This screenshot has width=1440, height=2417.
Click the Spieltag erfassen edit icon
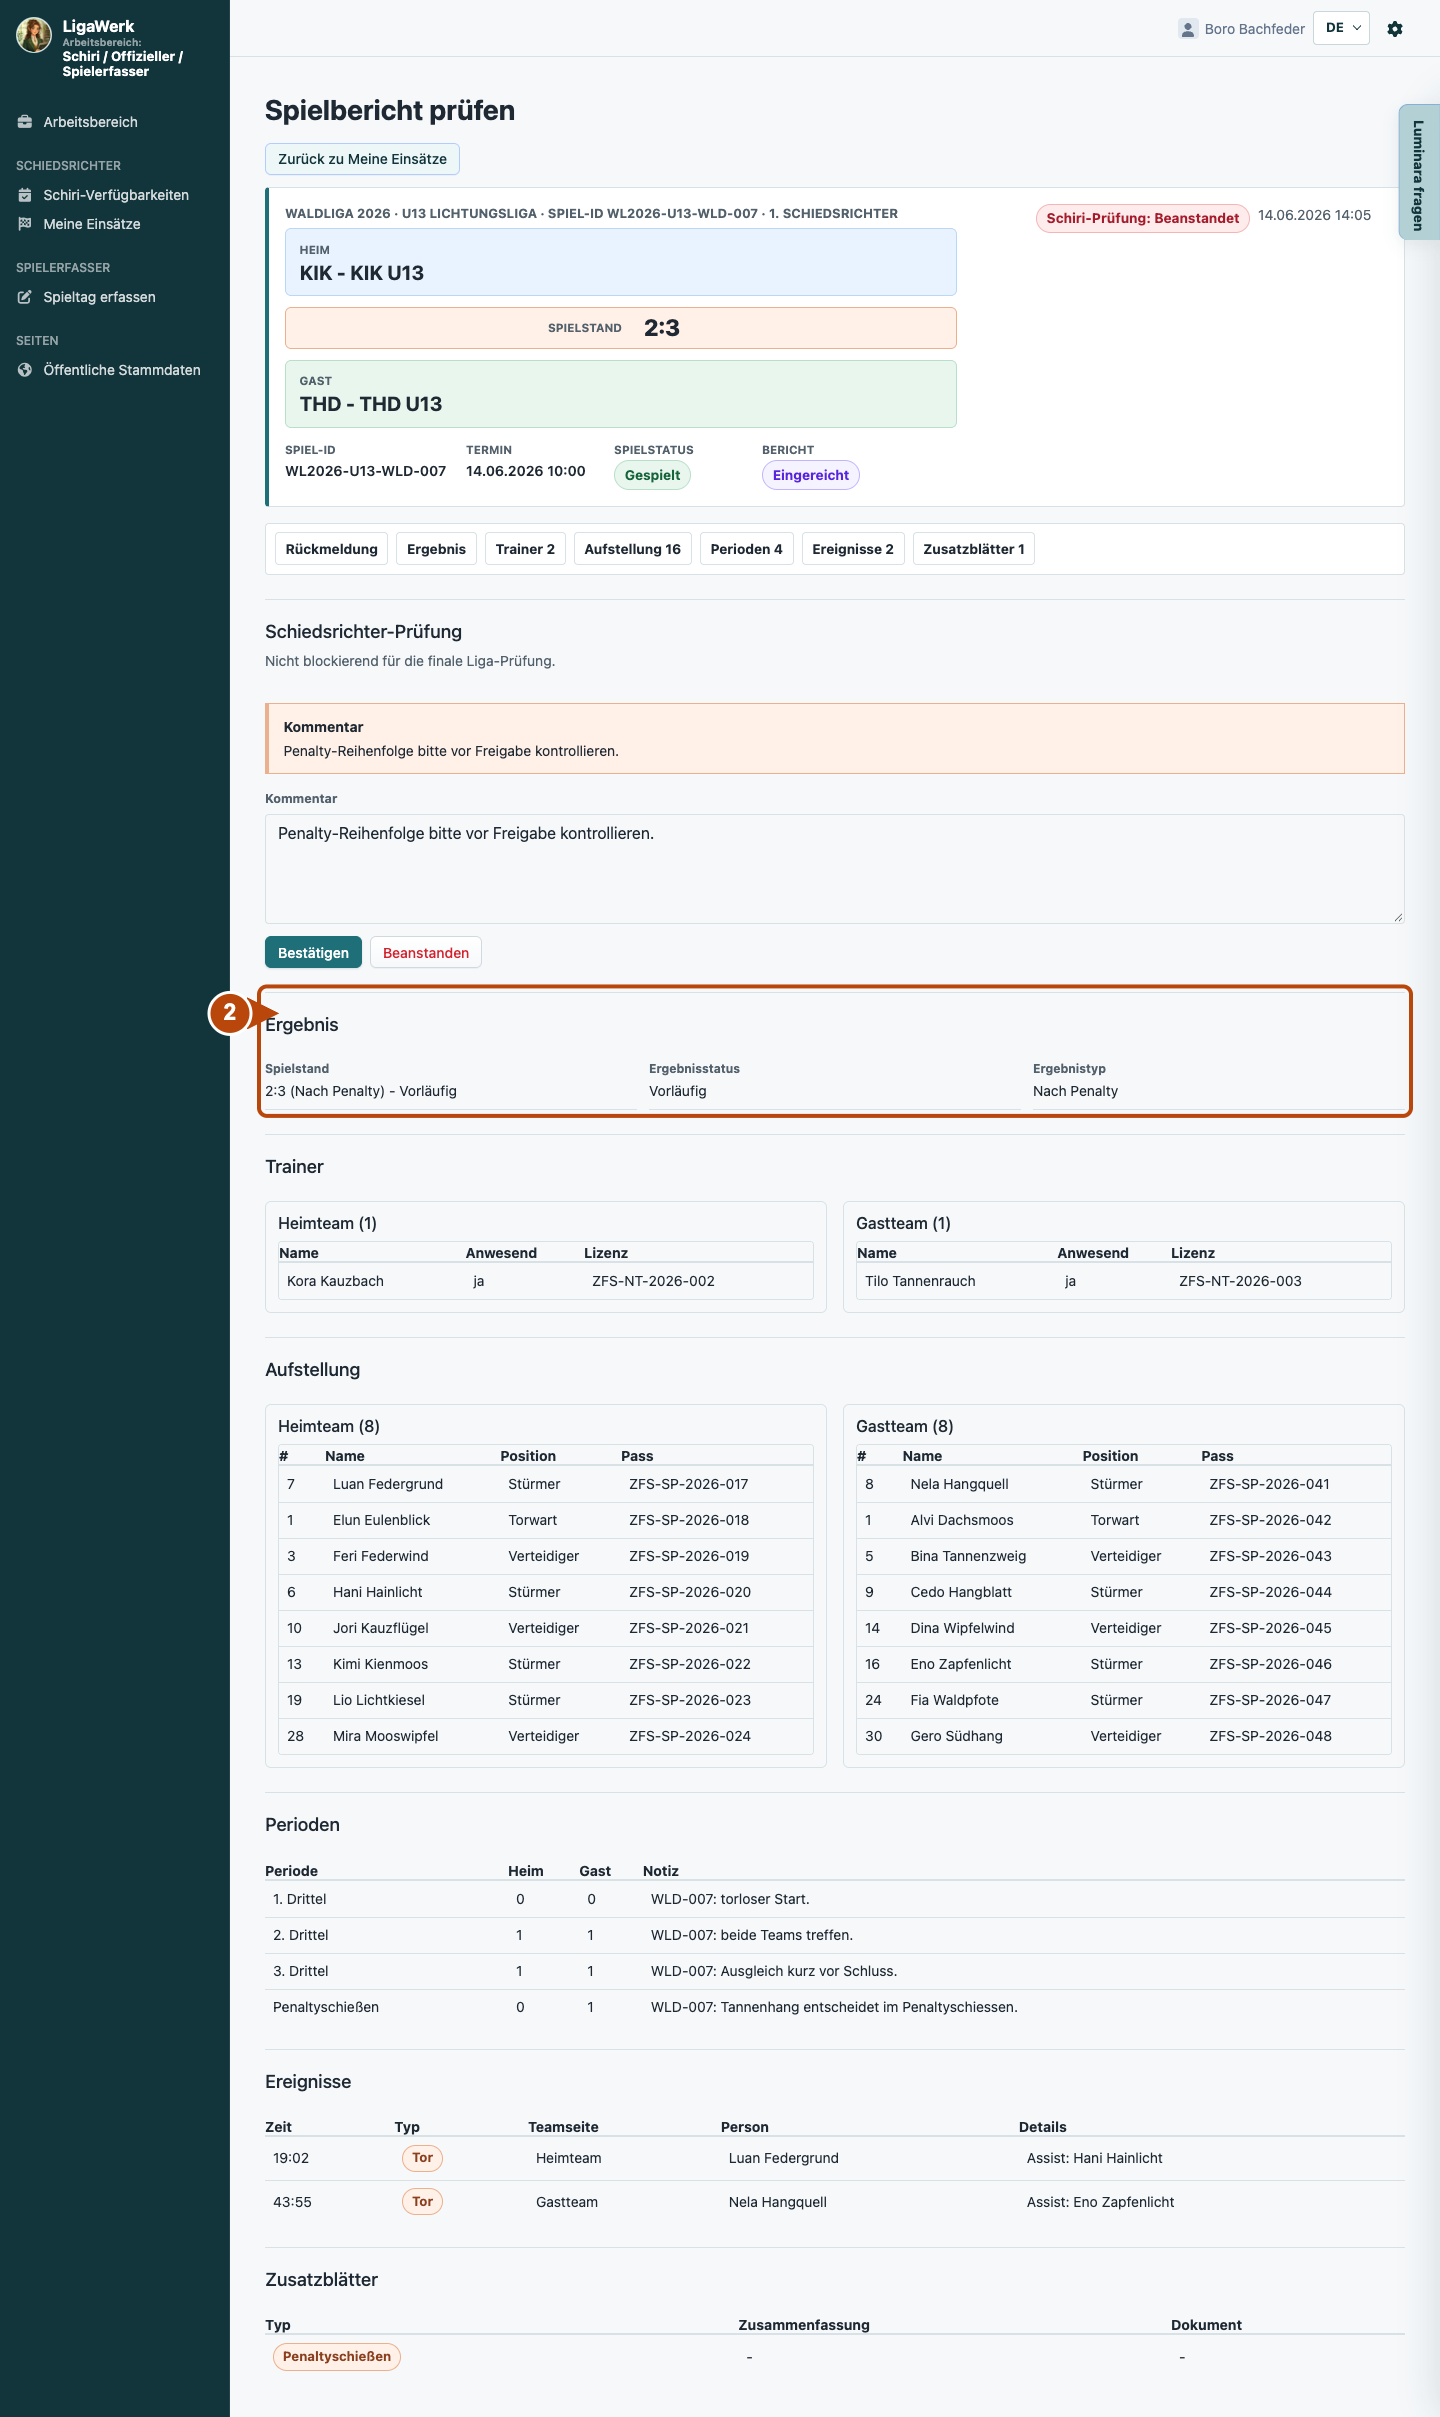click(x=25, y=297)
